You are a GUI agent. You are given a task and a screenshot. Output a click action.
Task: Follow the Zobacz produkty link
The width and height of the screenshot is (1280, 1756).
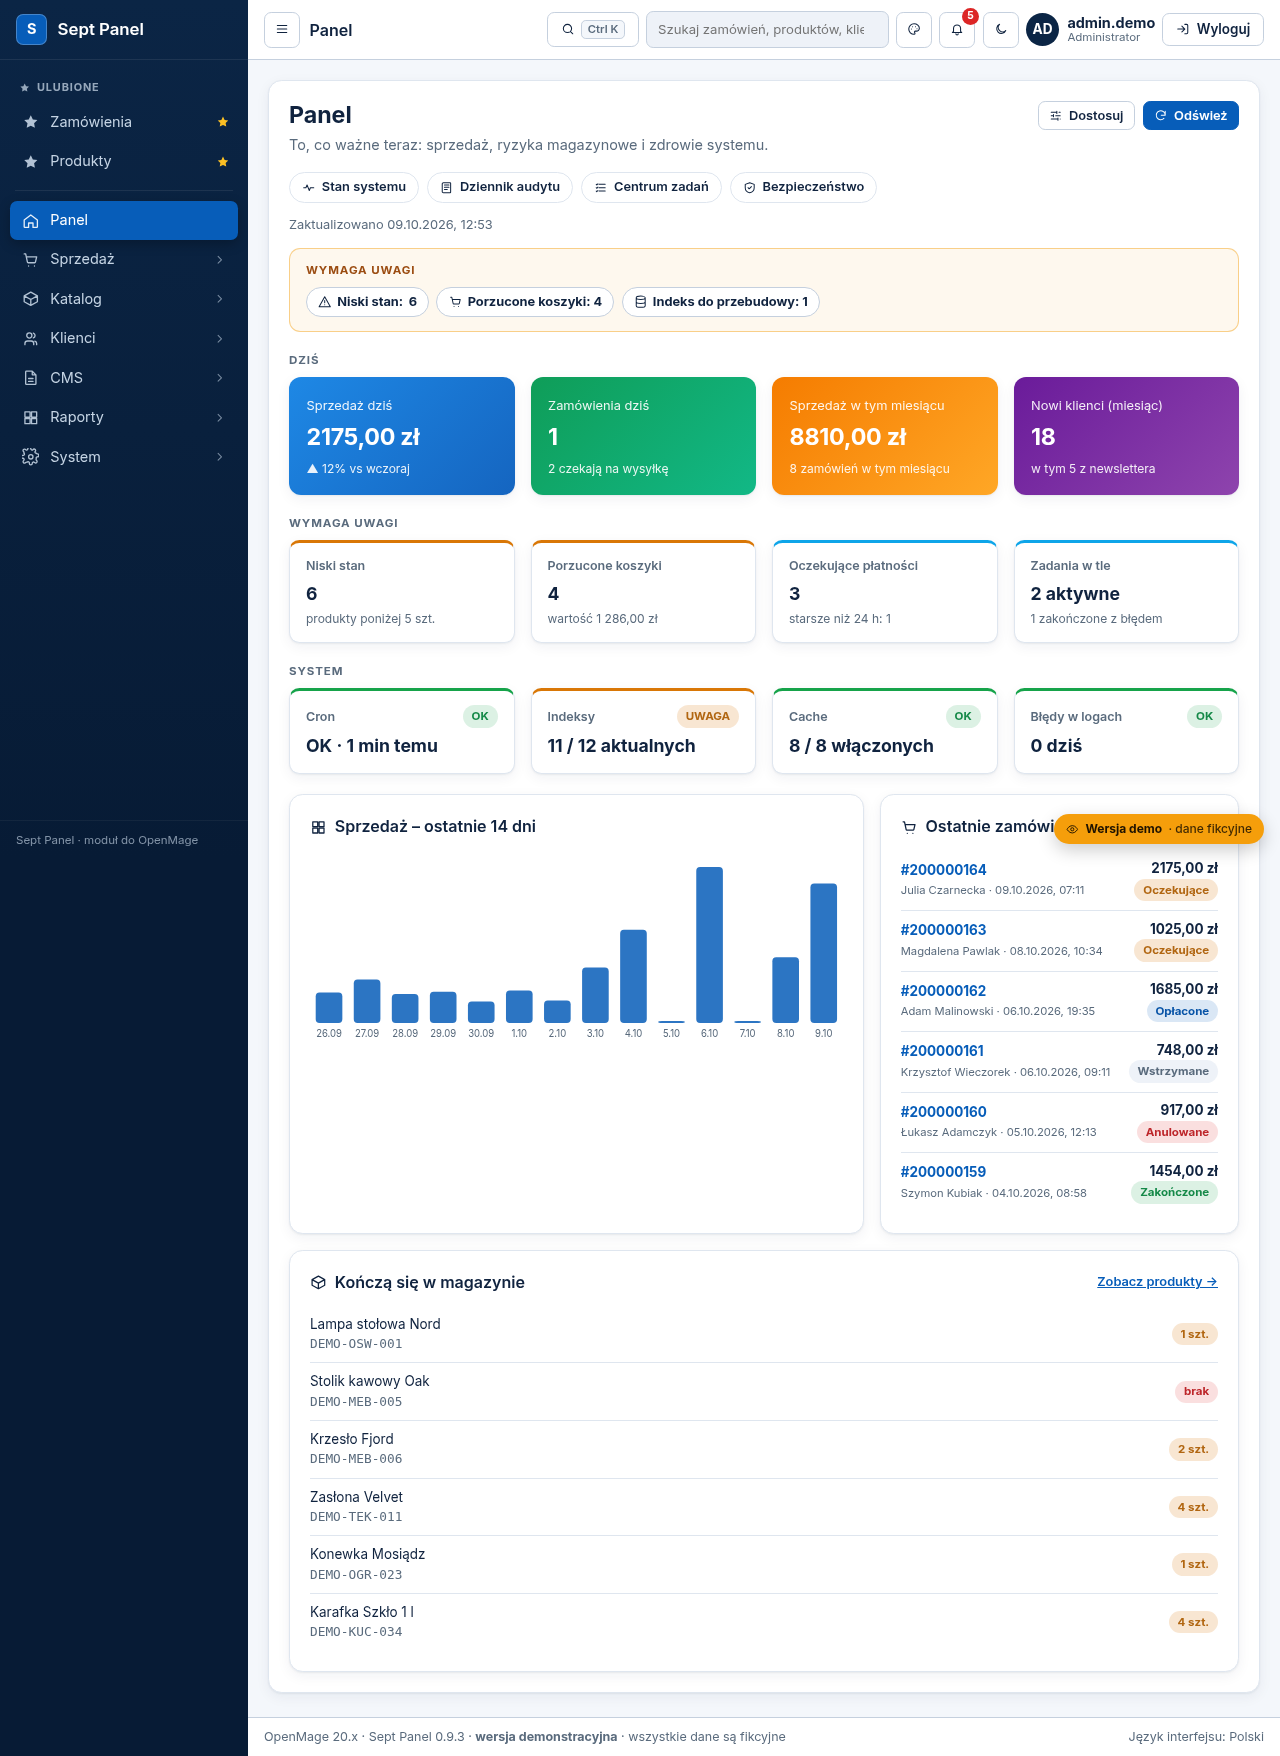pyautogui.click(x=1157, y=1282)
